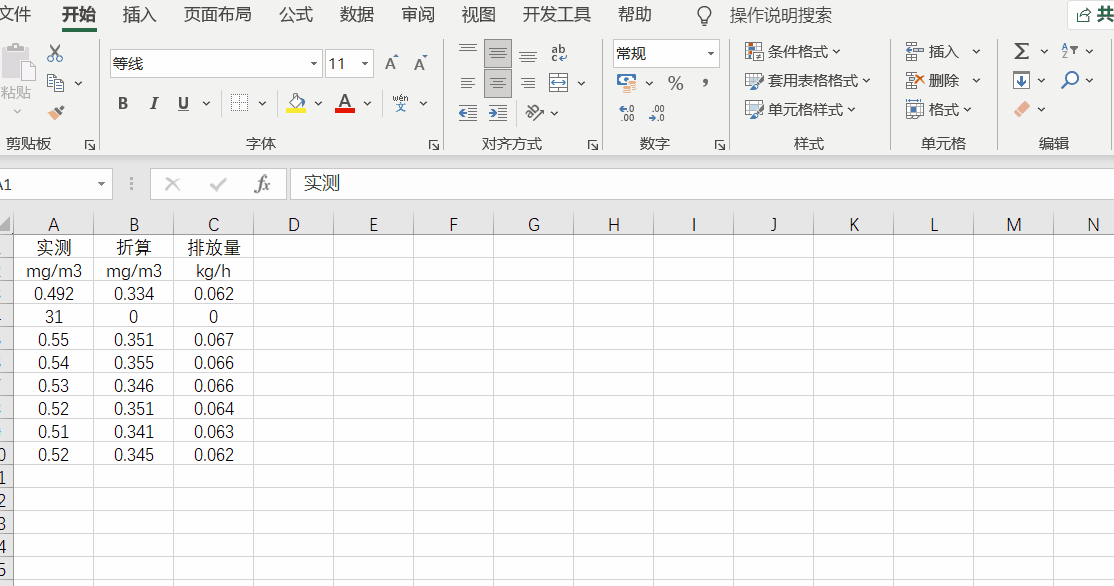Decrease font size with small A
This screenshot has height=586, width=1114.
tap(421, 63)
